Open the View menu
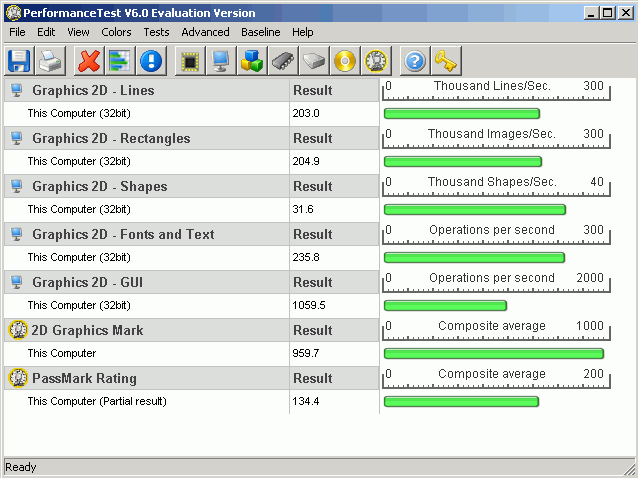 (78, 32)
